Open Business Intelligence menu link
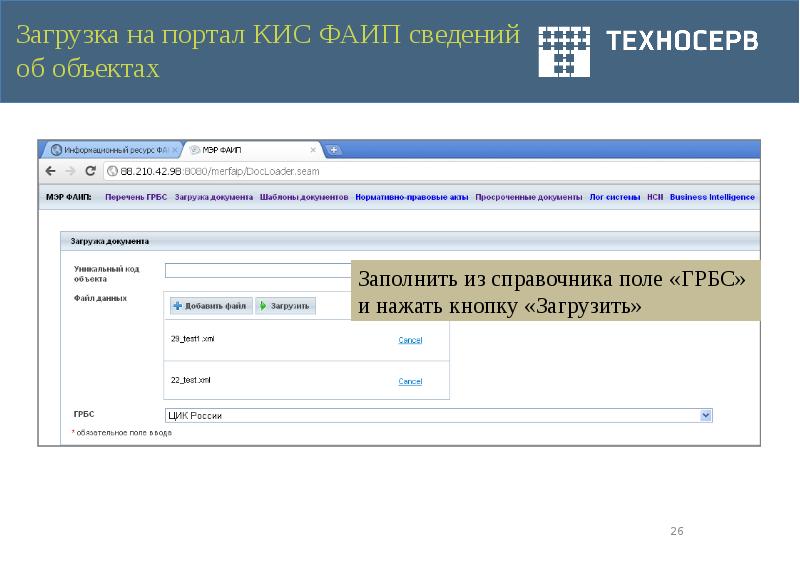The image size is (800, 568). (x=712, y=198)
